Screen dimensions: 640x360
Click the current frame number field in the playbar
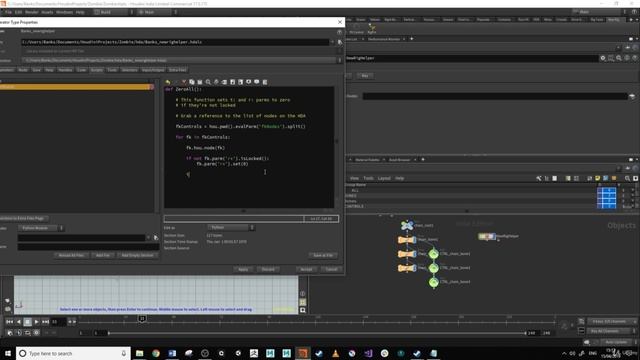(58, 322)
